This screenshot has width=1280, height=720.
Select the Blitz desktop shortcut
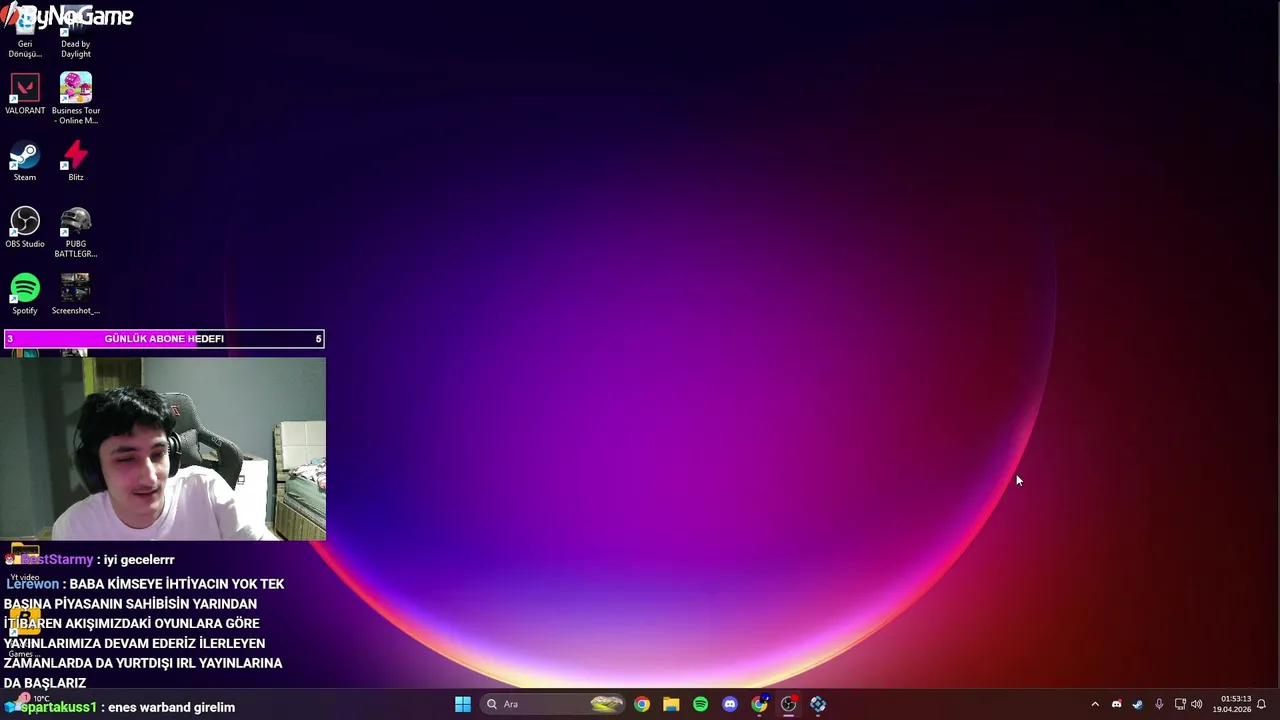76,162
